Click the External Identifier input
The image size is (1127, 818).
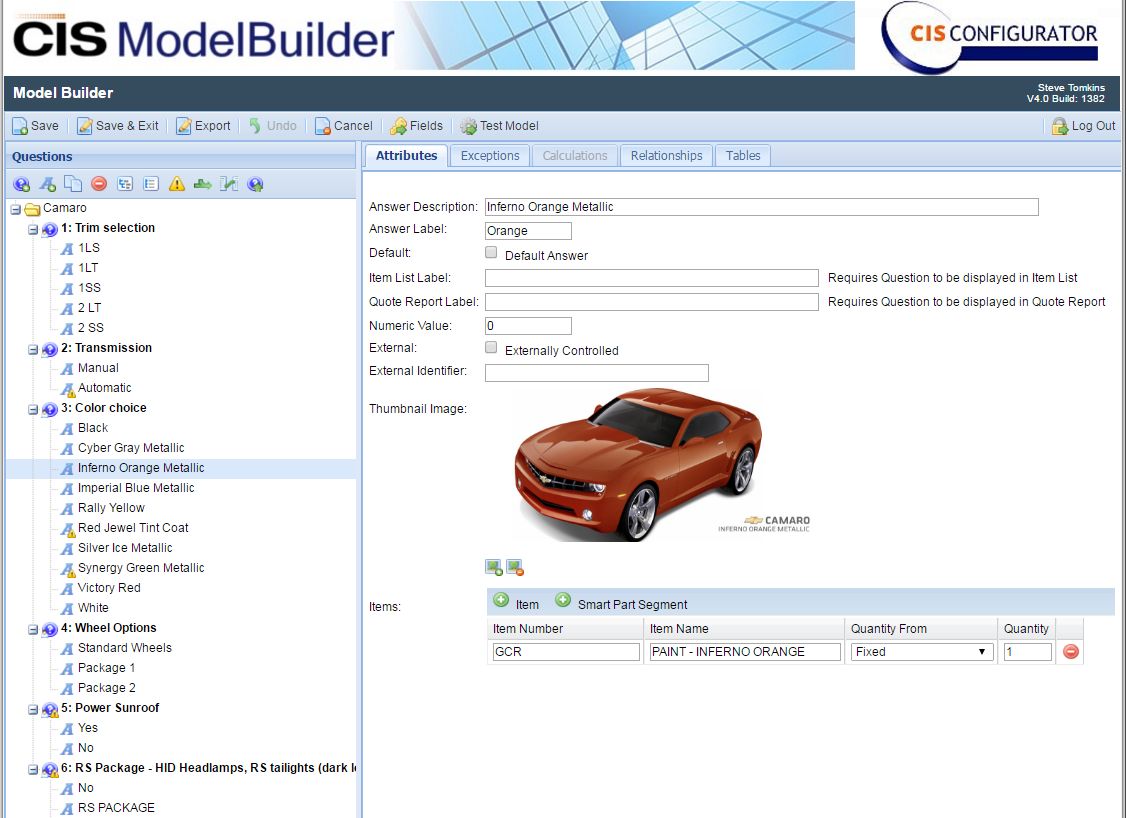[x=597, y=372]
